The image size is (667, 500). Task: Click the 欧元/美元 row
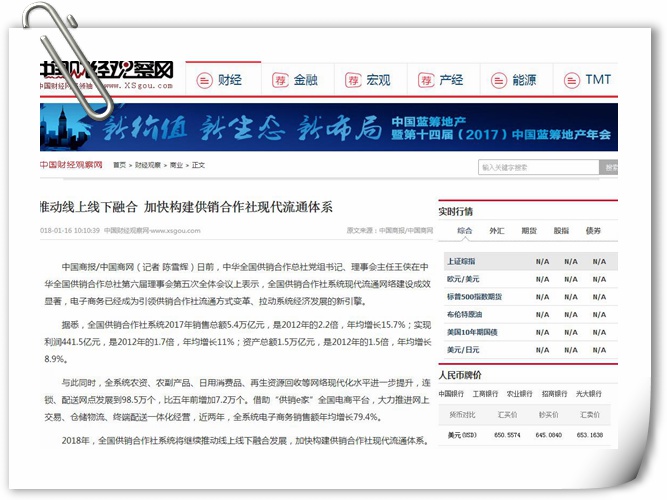coord(530,279)
